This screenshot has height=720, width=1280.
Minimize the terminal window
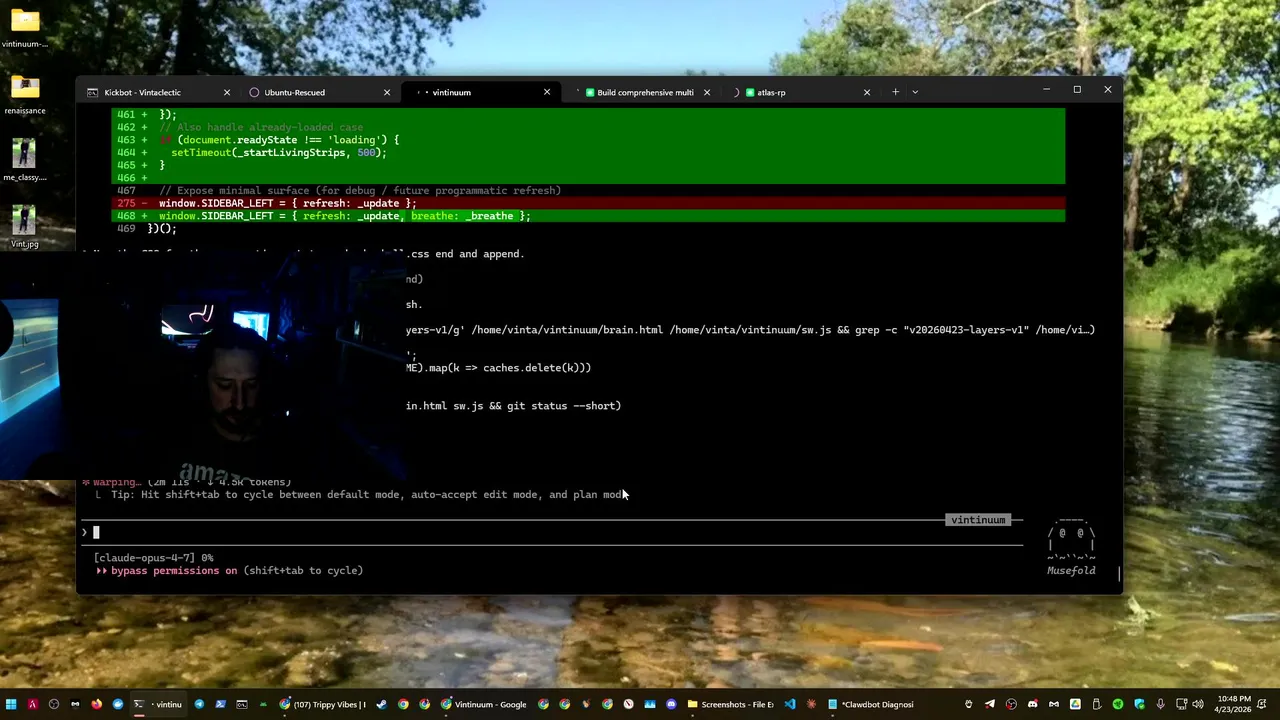click(1046, 90)
